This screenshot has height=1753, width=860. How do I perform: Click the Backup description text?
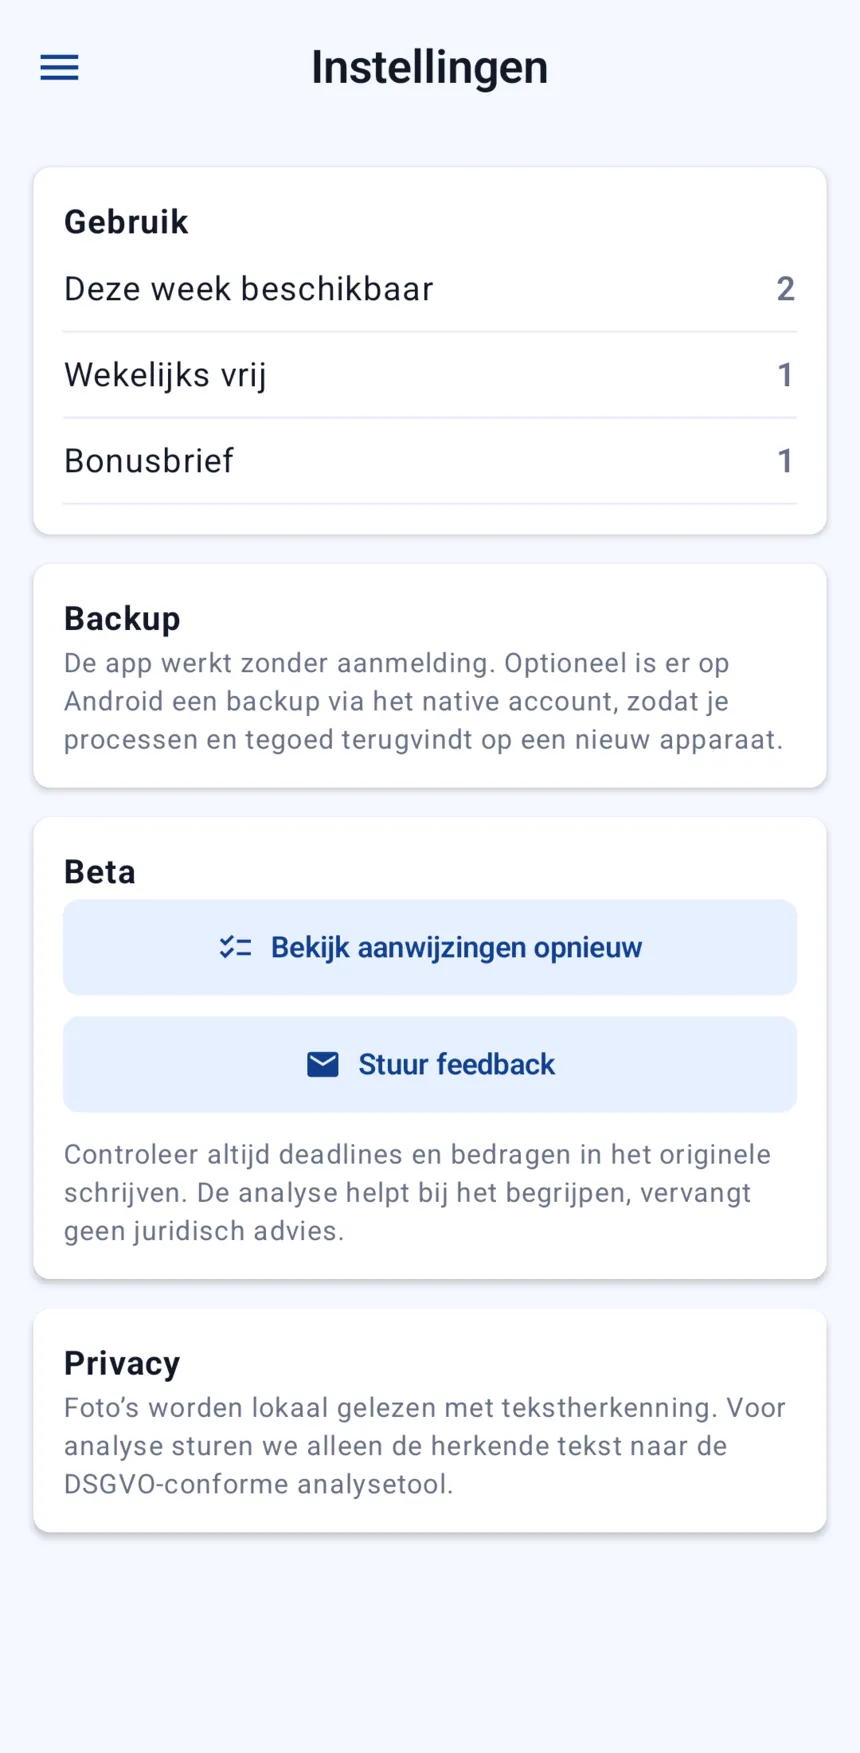pyautogui.click(x=424, y=701)
